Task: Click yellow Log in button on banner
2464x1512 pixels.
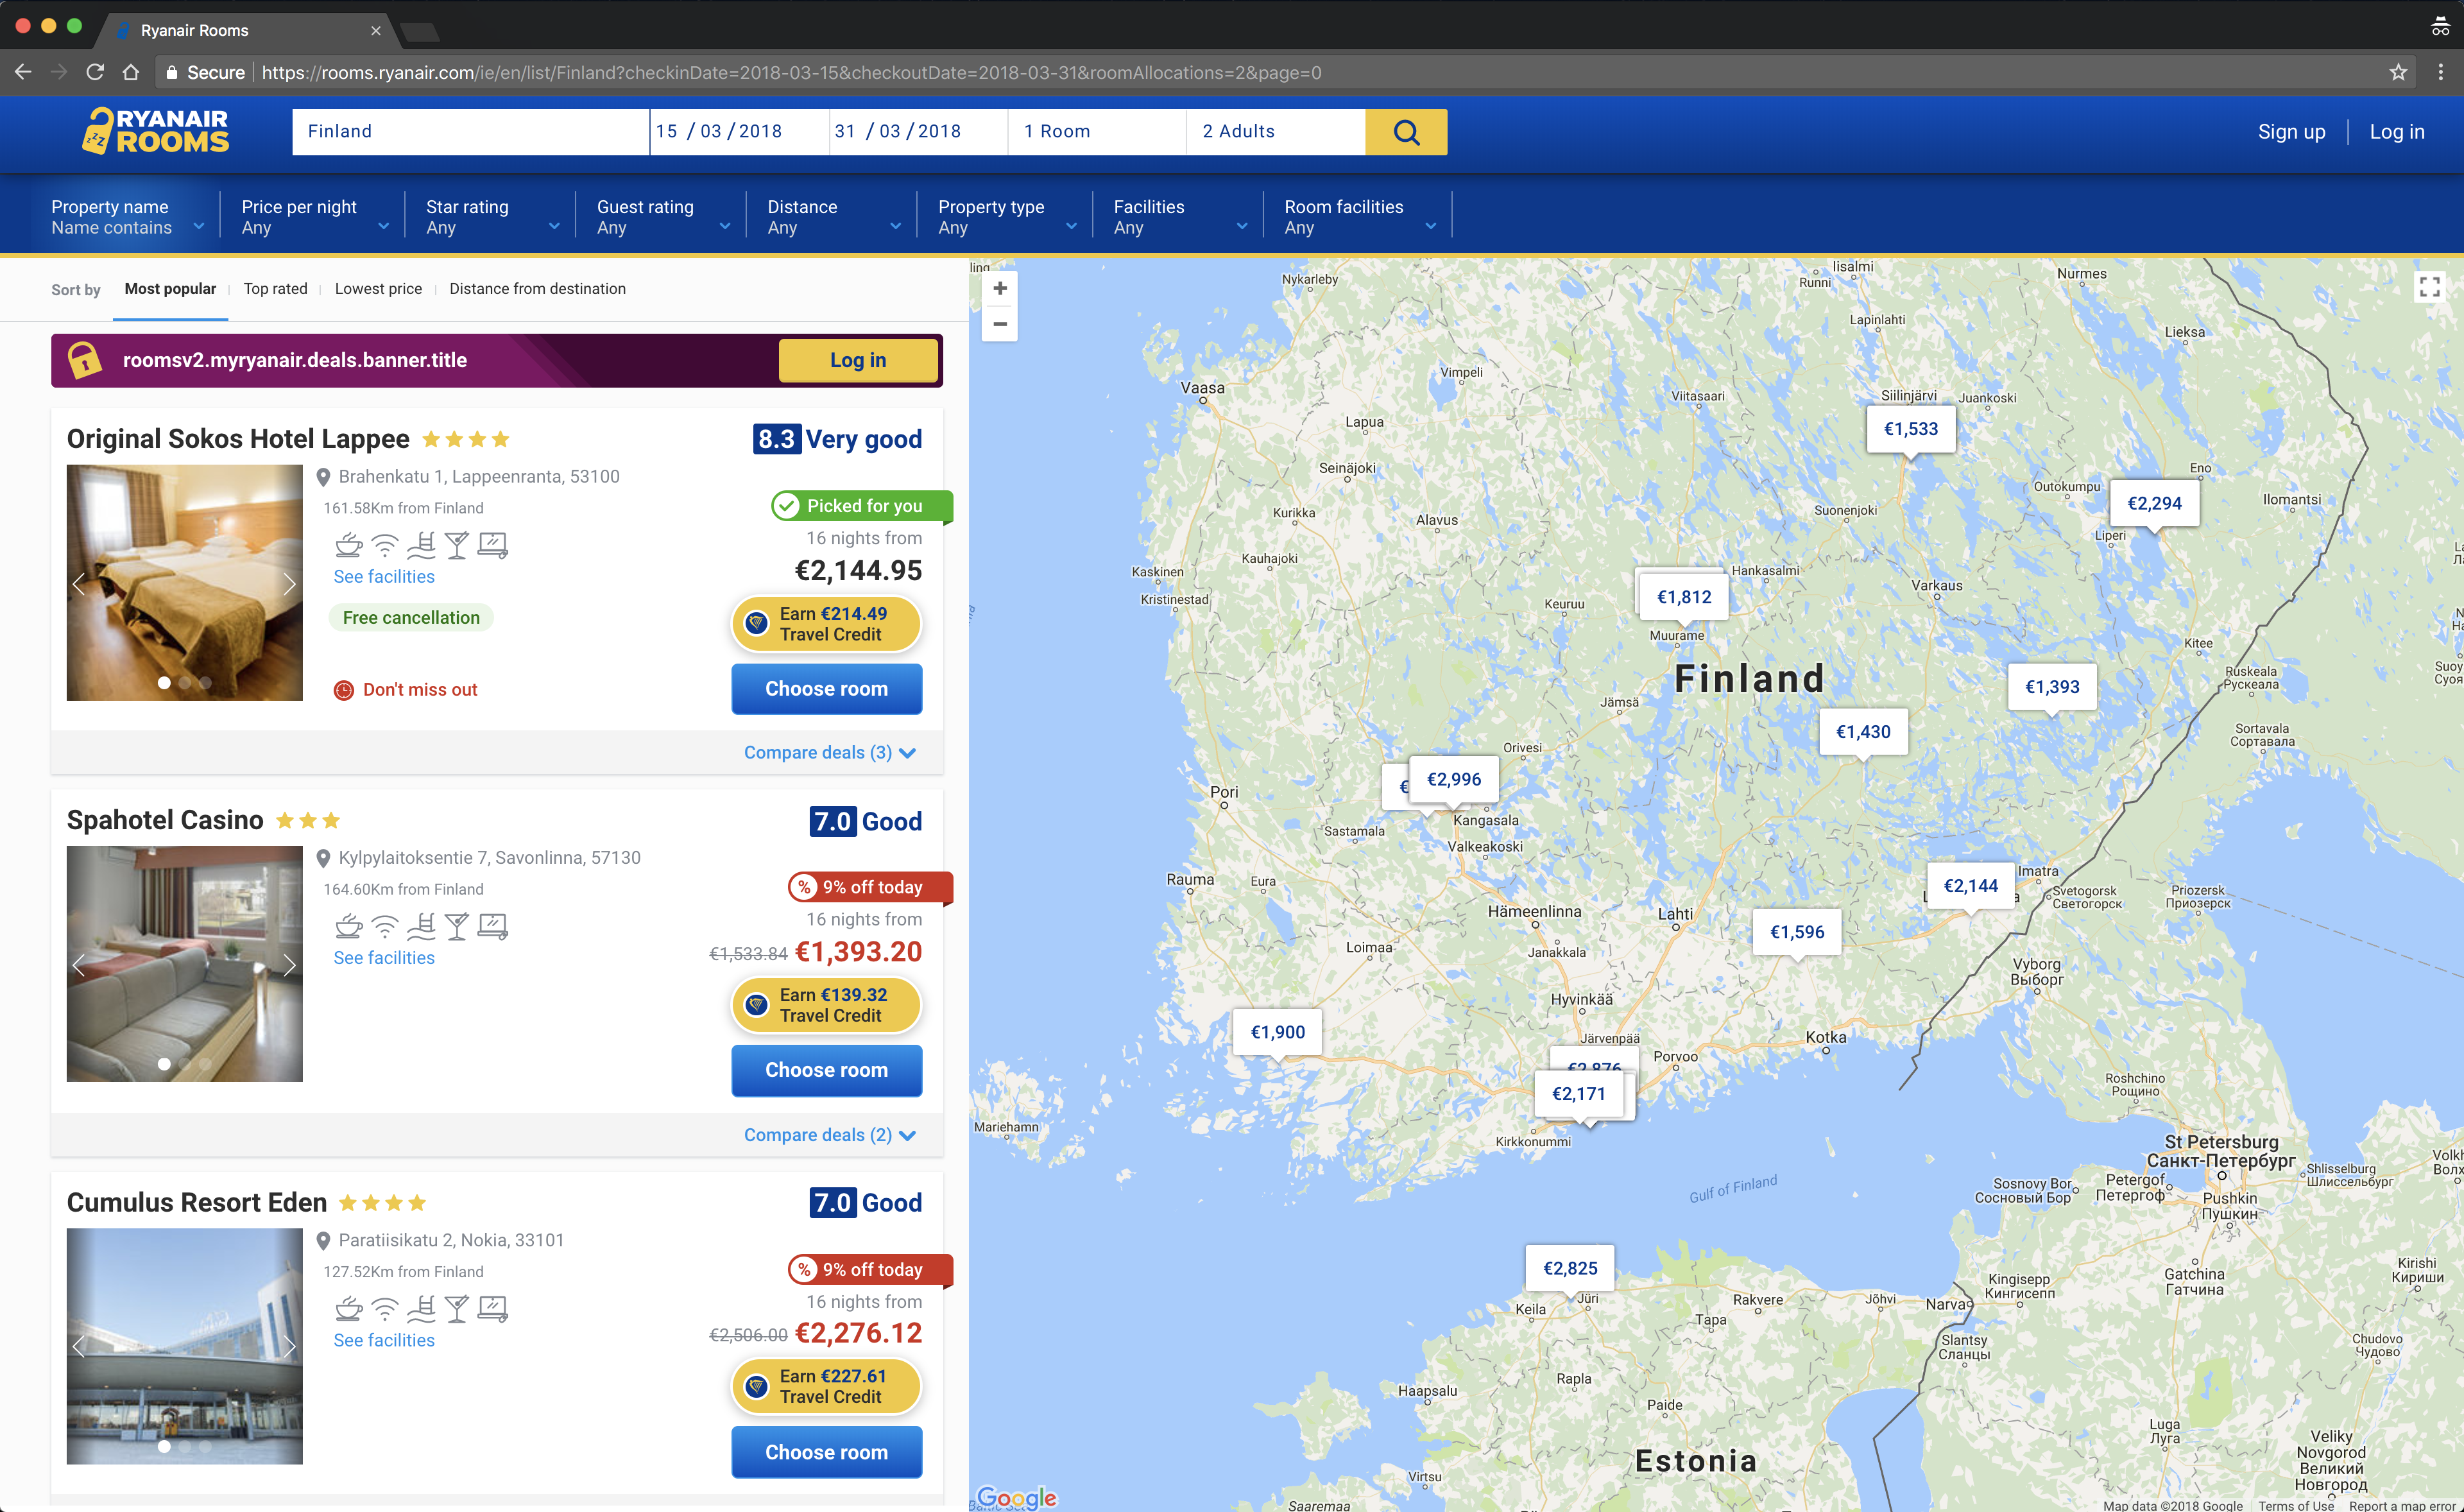Action: point(858,360)
